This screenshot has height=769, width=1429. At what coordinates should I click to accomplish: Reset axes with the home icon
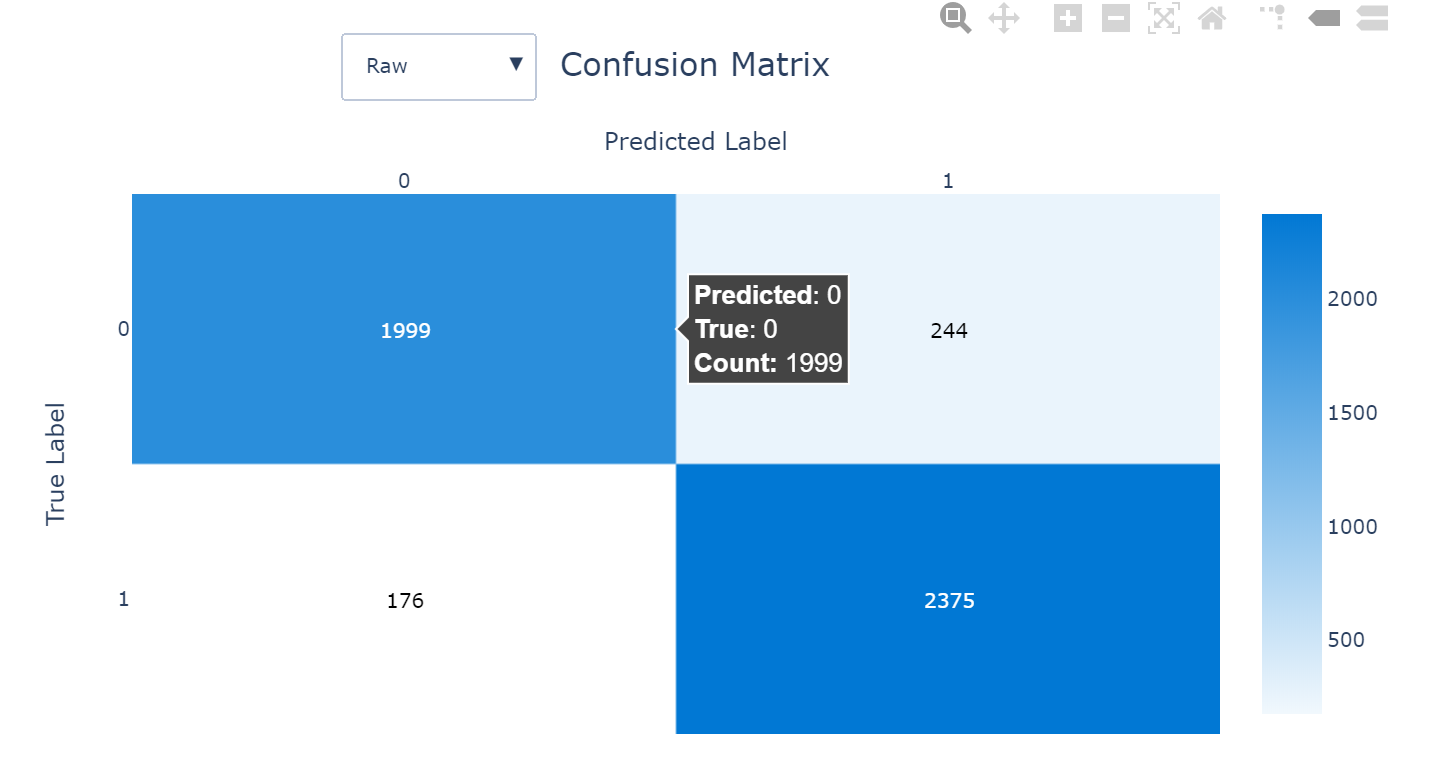(1212, 18)
